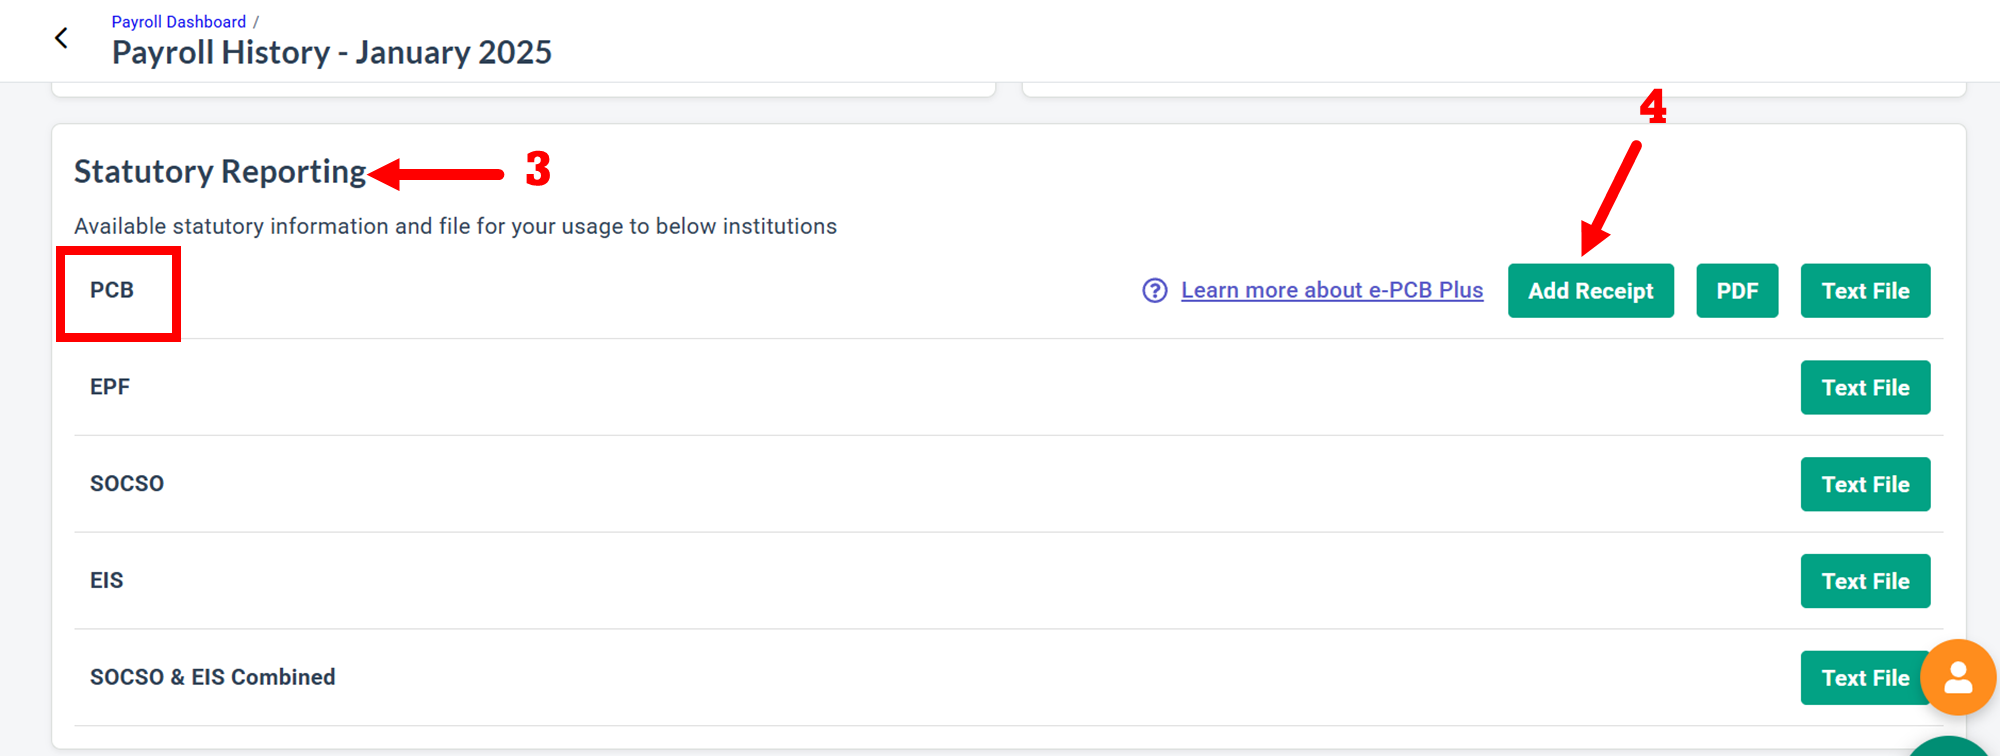
Task: Click the back arrow icon
Action: (x=61, y=38)
